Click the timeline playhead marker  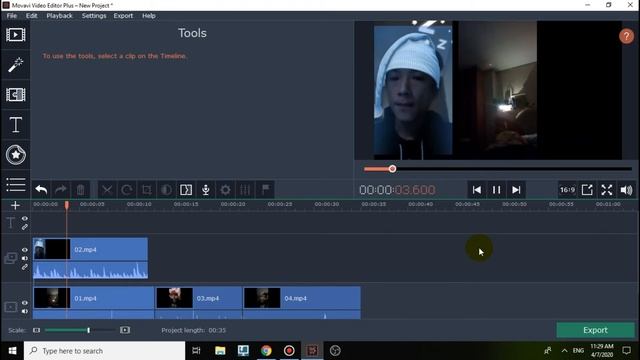click(67, 205)
